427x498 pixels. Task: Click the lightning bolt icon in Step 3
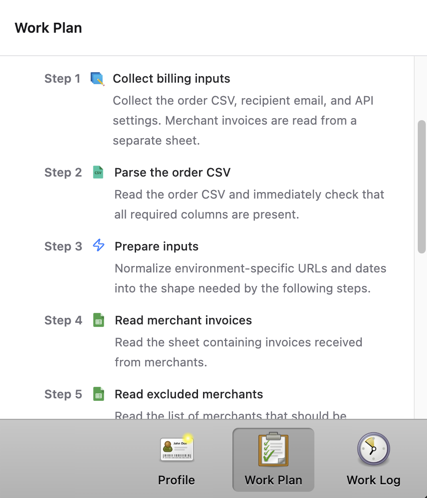(x=98, y=245)
